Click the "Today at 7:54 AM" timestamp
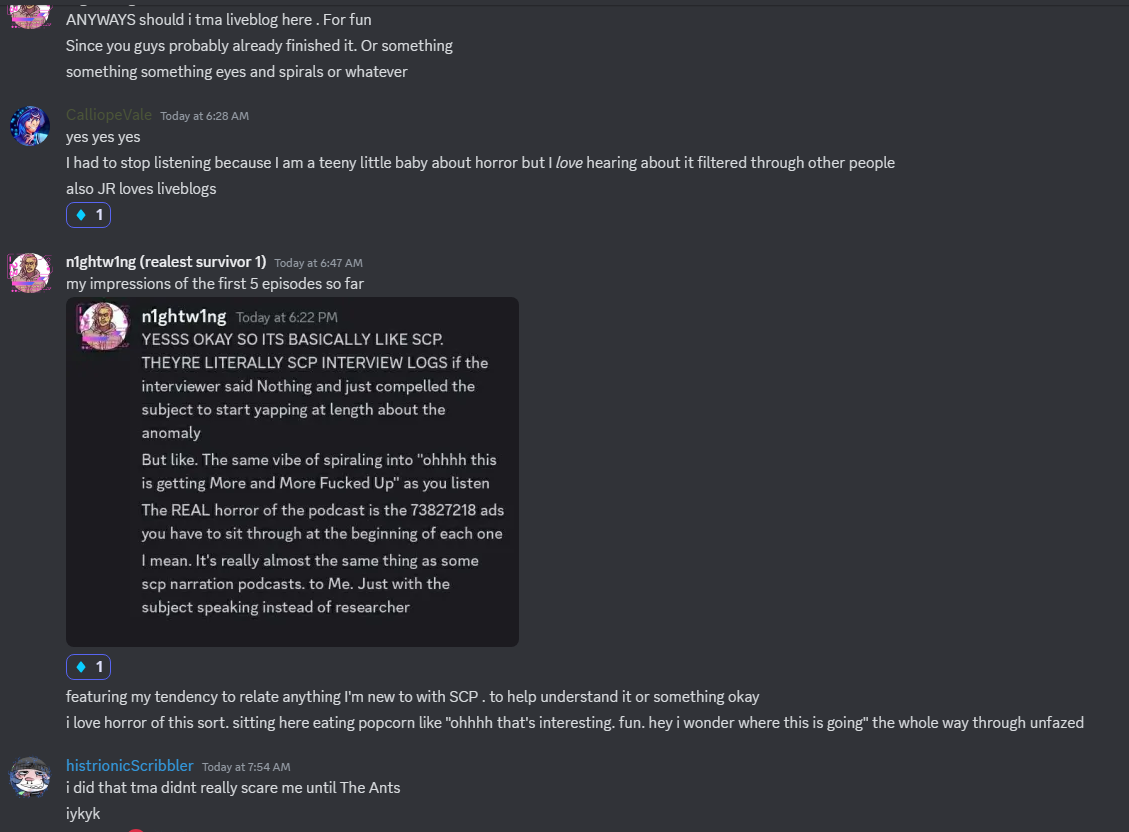The width and height of the screenshot is (1129, 832). 246,767
